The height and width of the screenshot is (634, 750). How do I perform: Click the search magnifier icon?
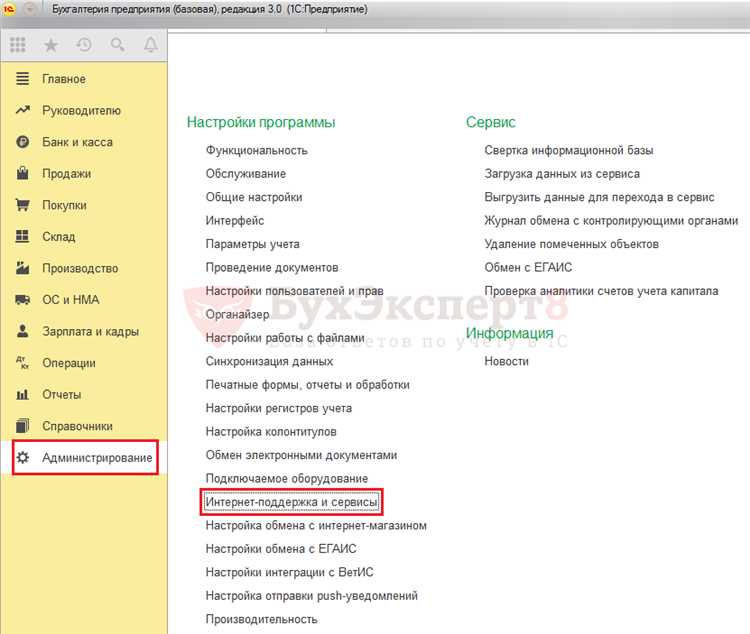(x=118, y=45)
